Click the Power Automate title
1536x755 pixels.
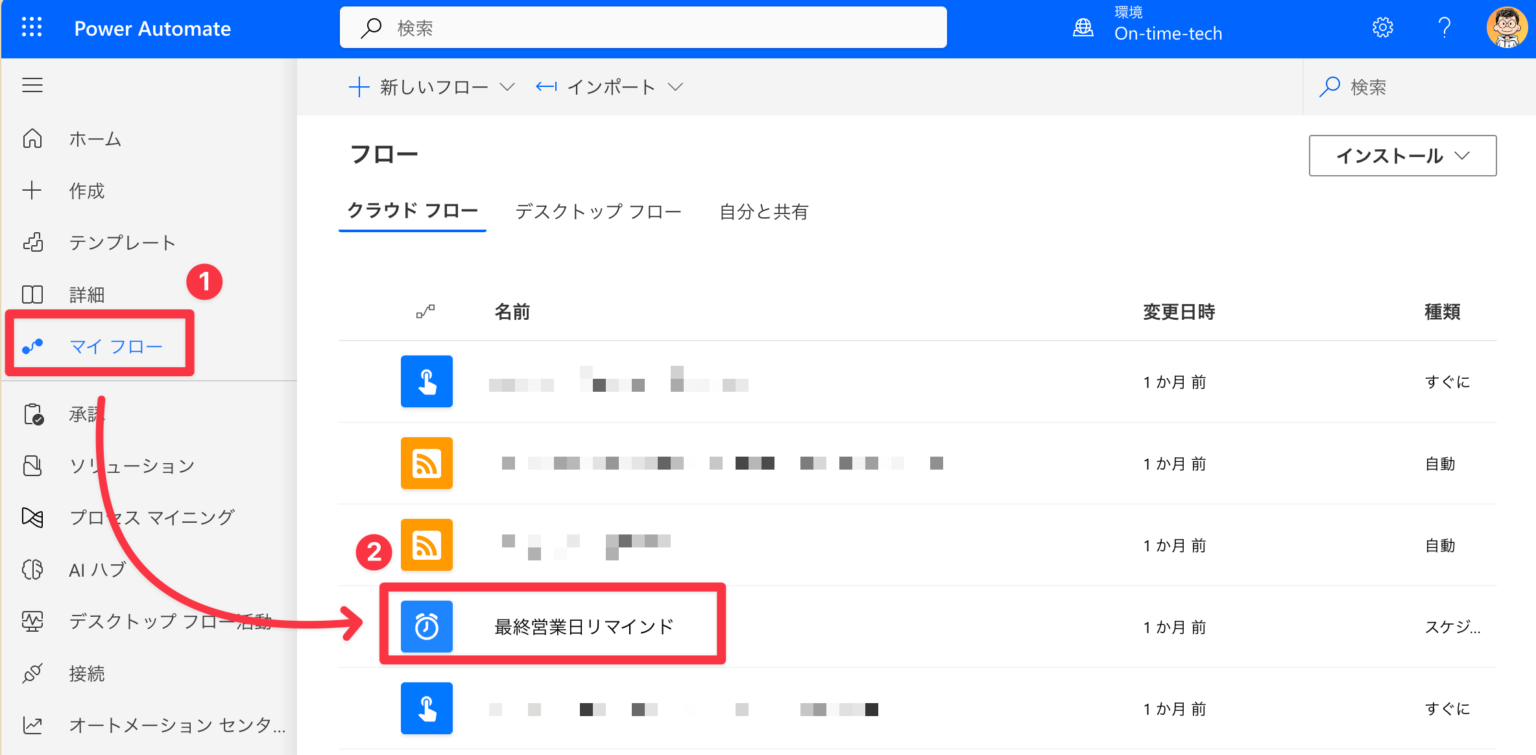tap(152, 28)
